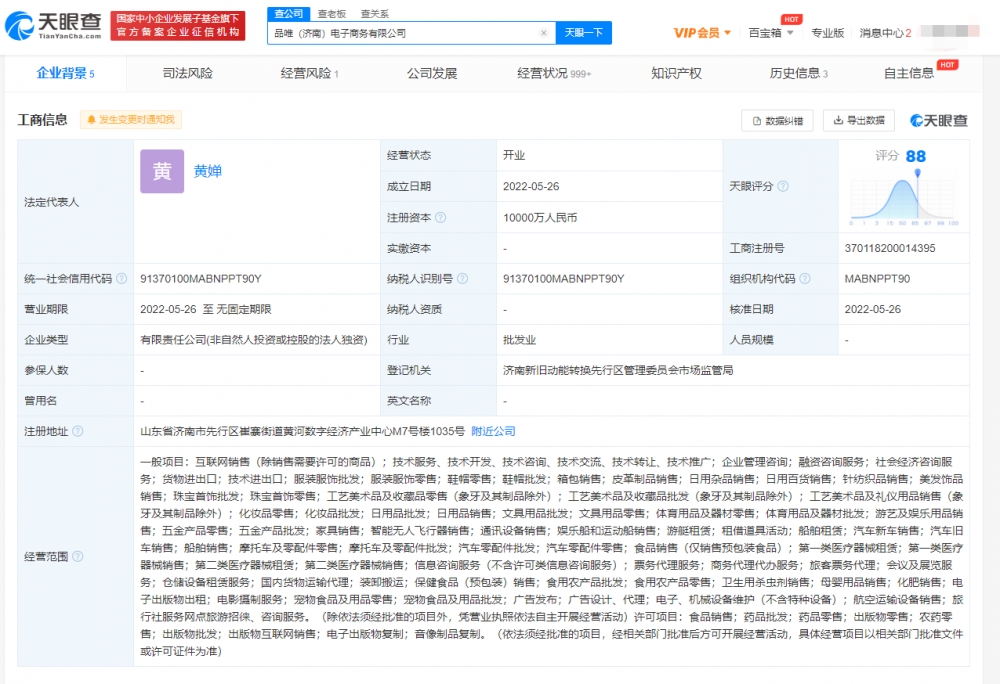The image size is (1000, 684).
Task: Click 10000万人民币 registered capital value
Action: (540, 217)
